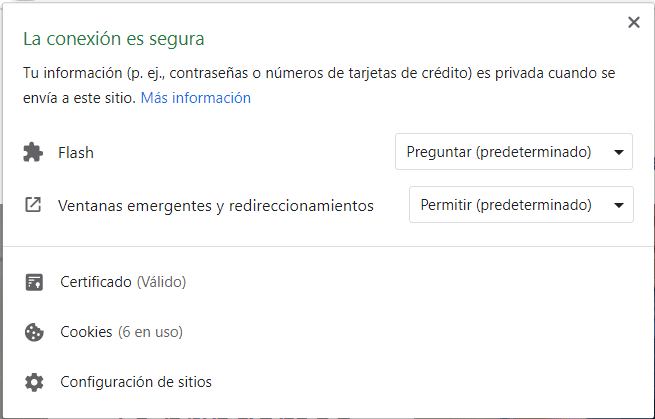655x419 pixels.
Task: Open the 'Más información' link
Action: tap(195, 98)
